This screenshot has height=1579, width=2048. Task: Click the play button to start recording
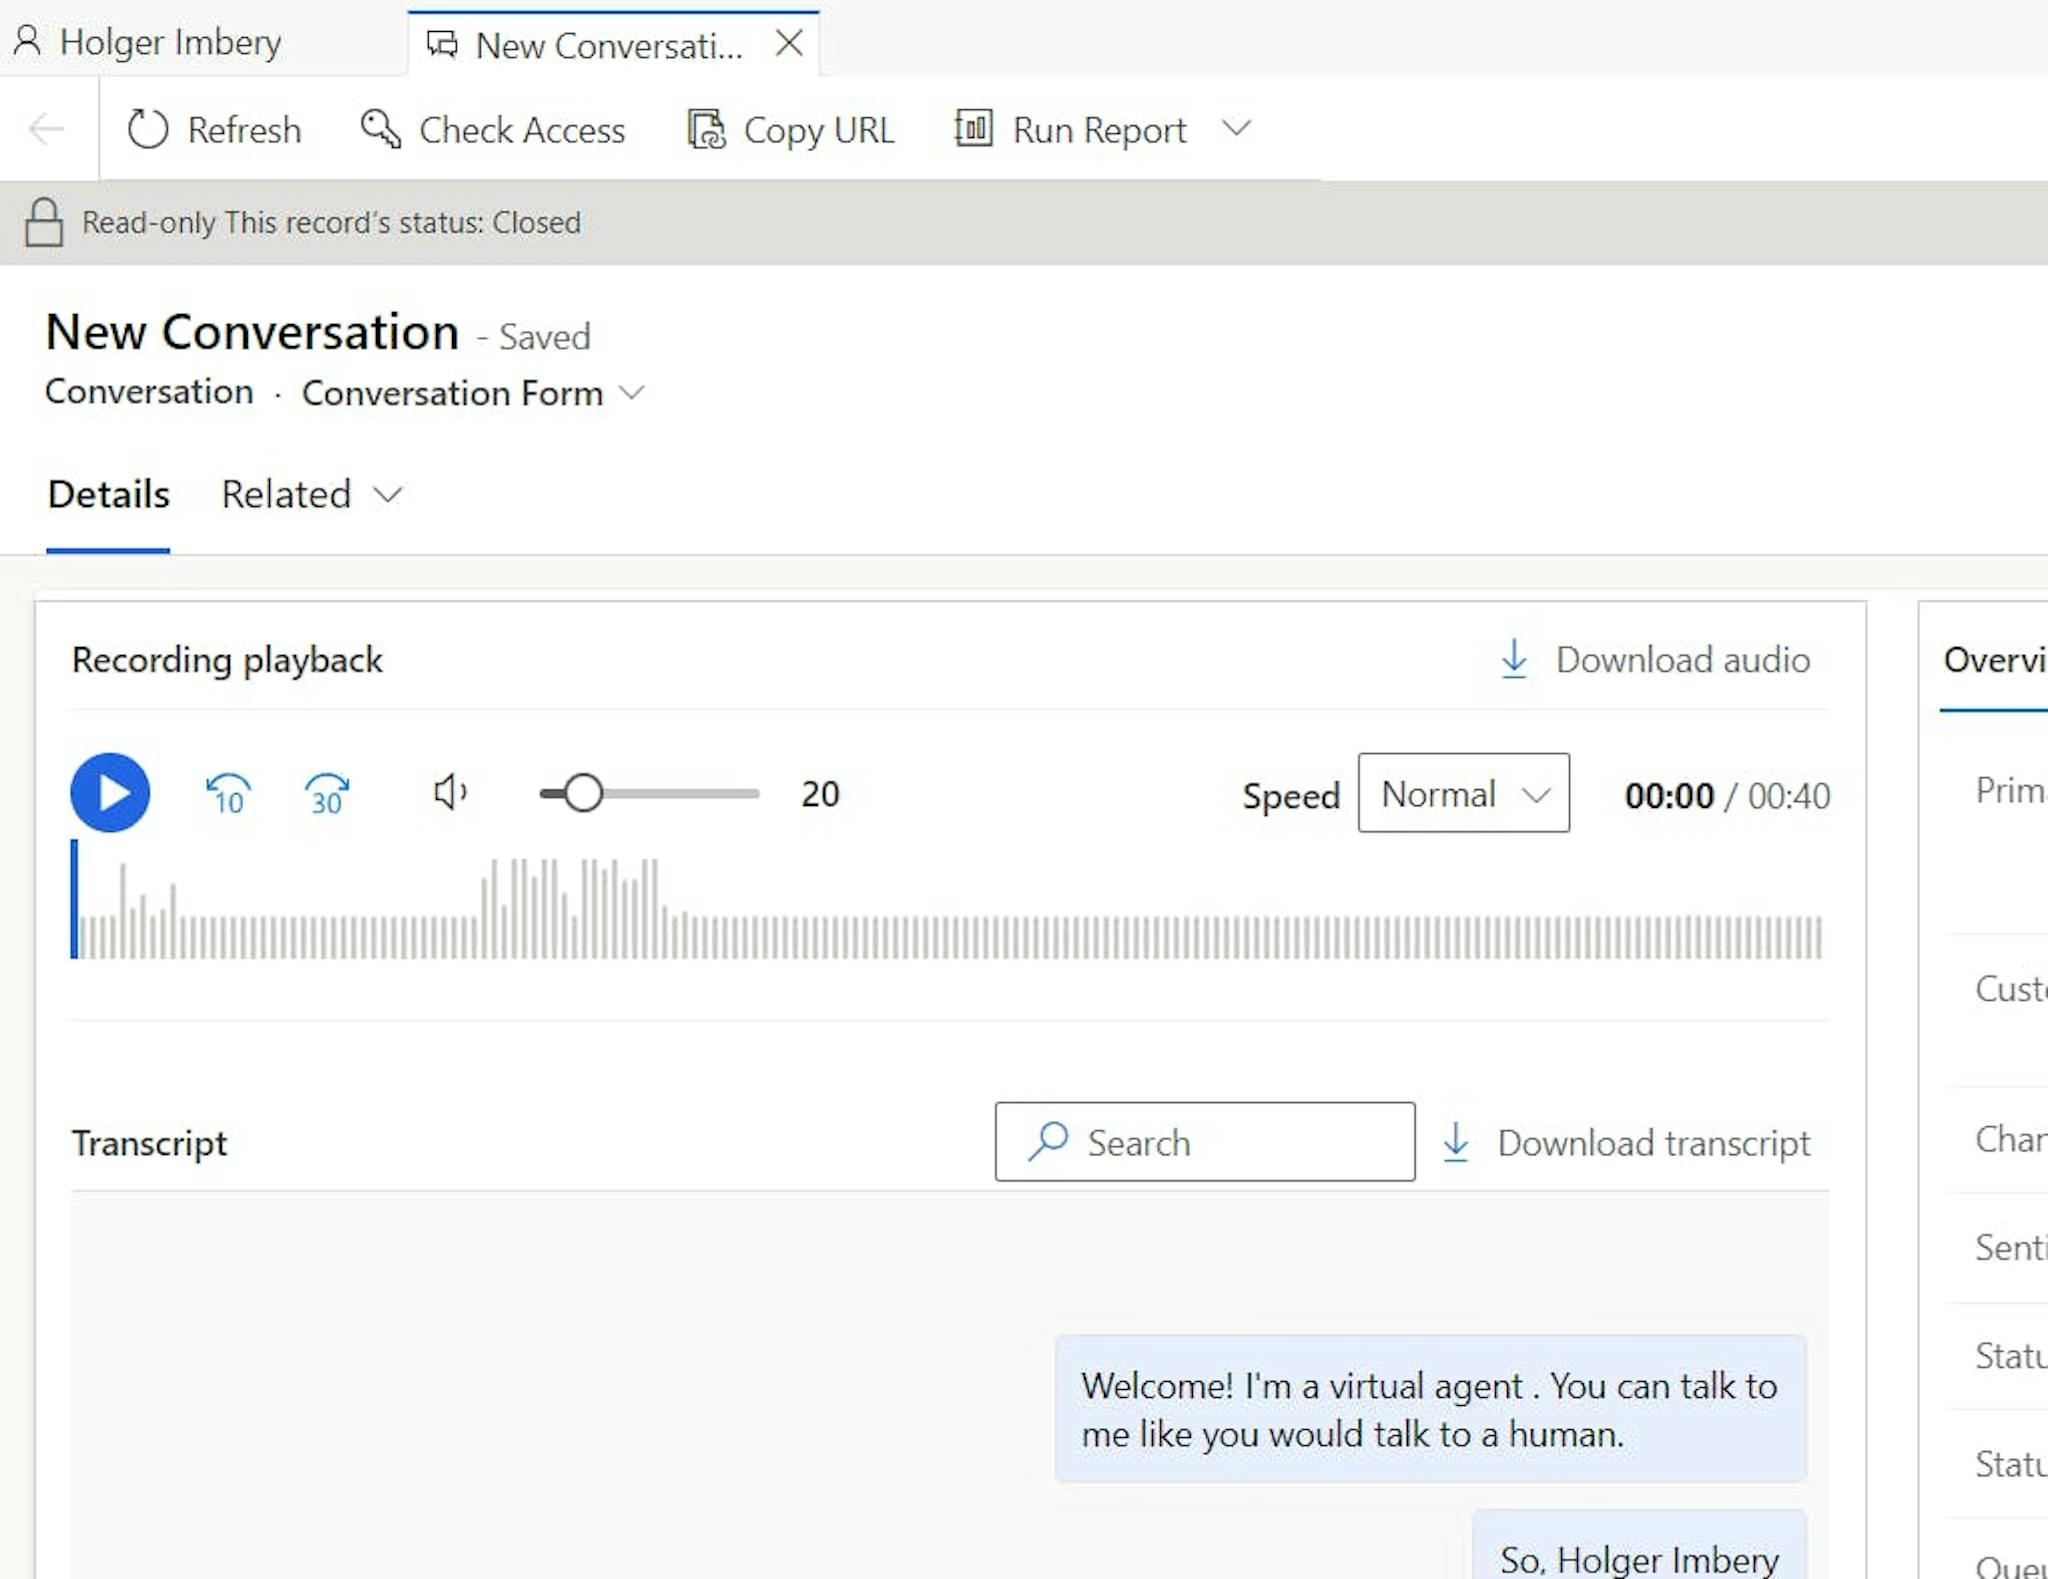[x=109, y=793]
